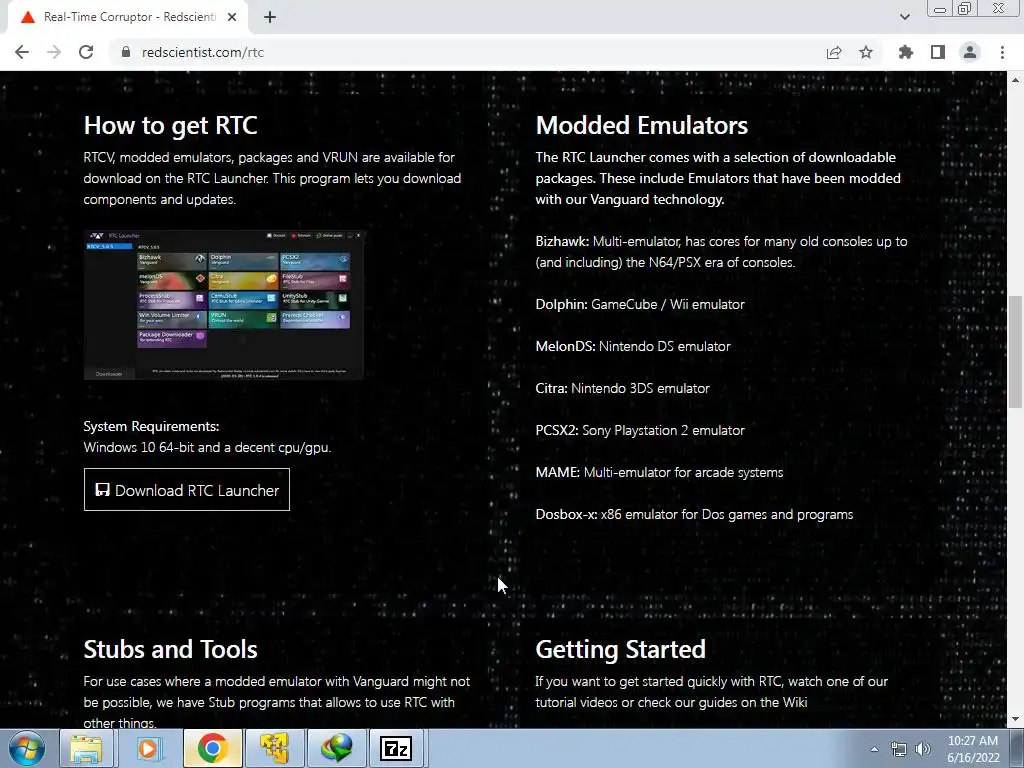This screenshot has height=768, width=1024.
Task: Expand the tab search chevron
Action: point(904,17)
